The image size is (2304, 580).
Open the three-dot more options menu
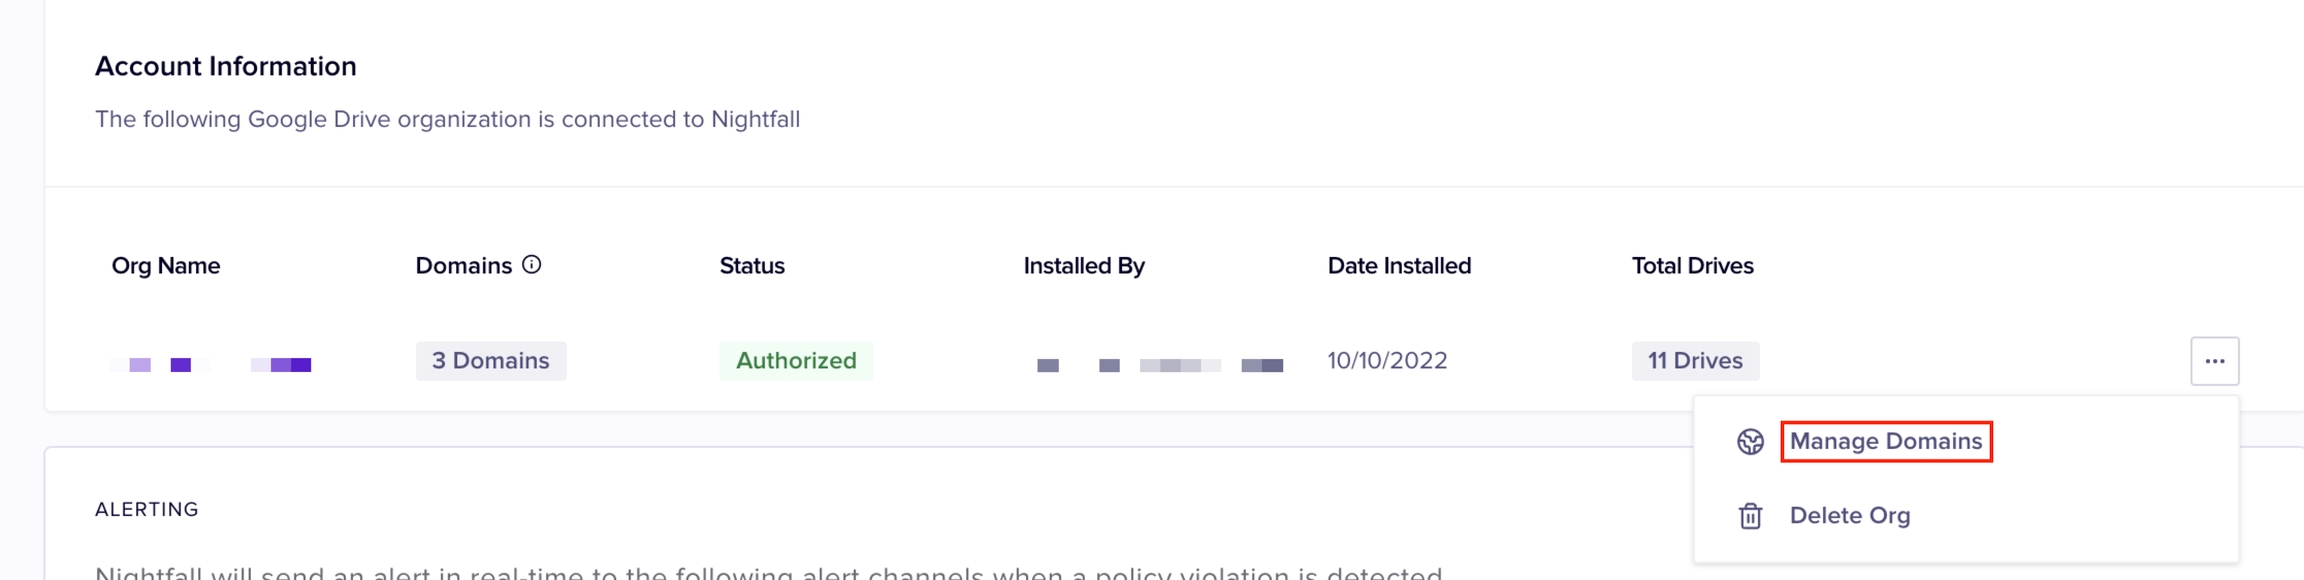[2214, 361]
